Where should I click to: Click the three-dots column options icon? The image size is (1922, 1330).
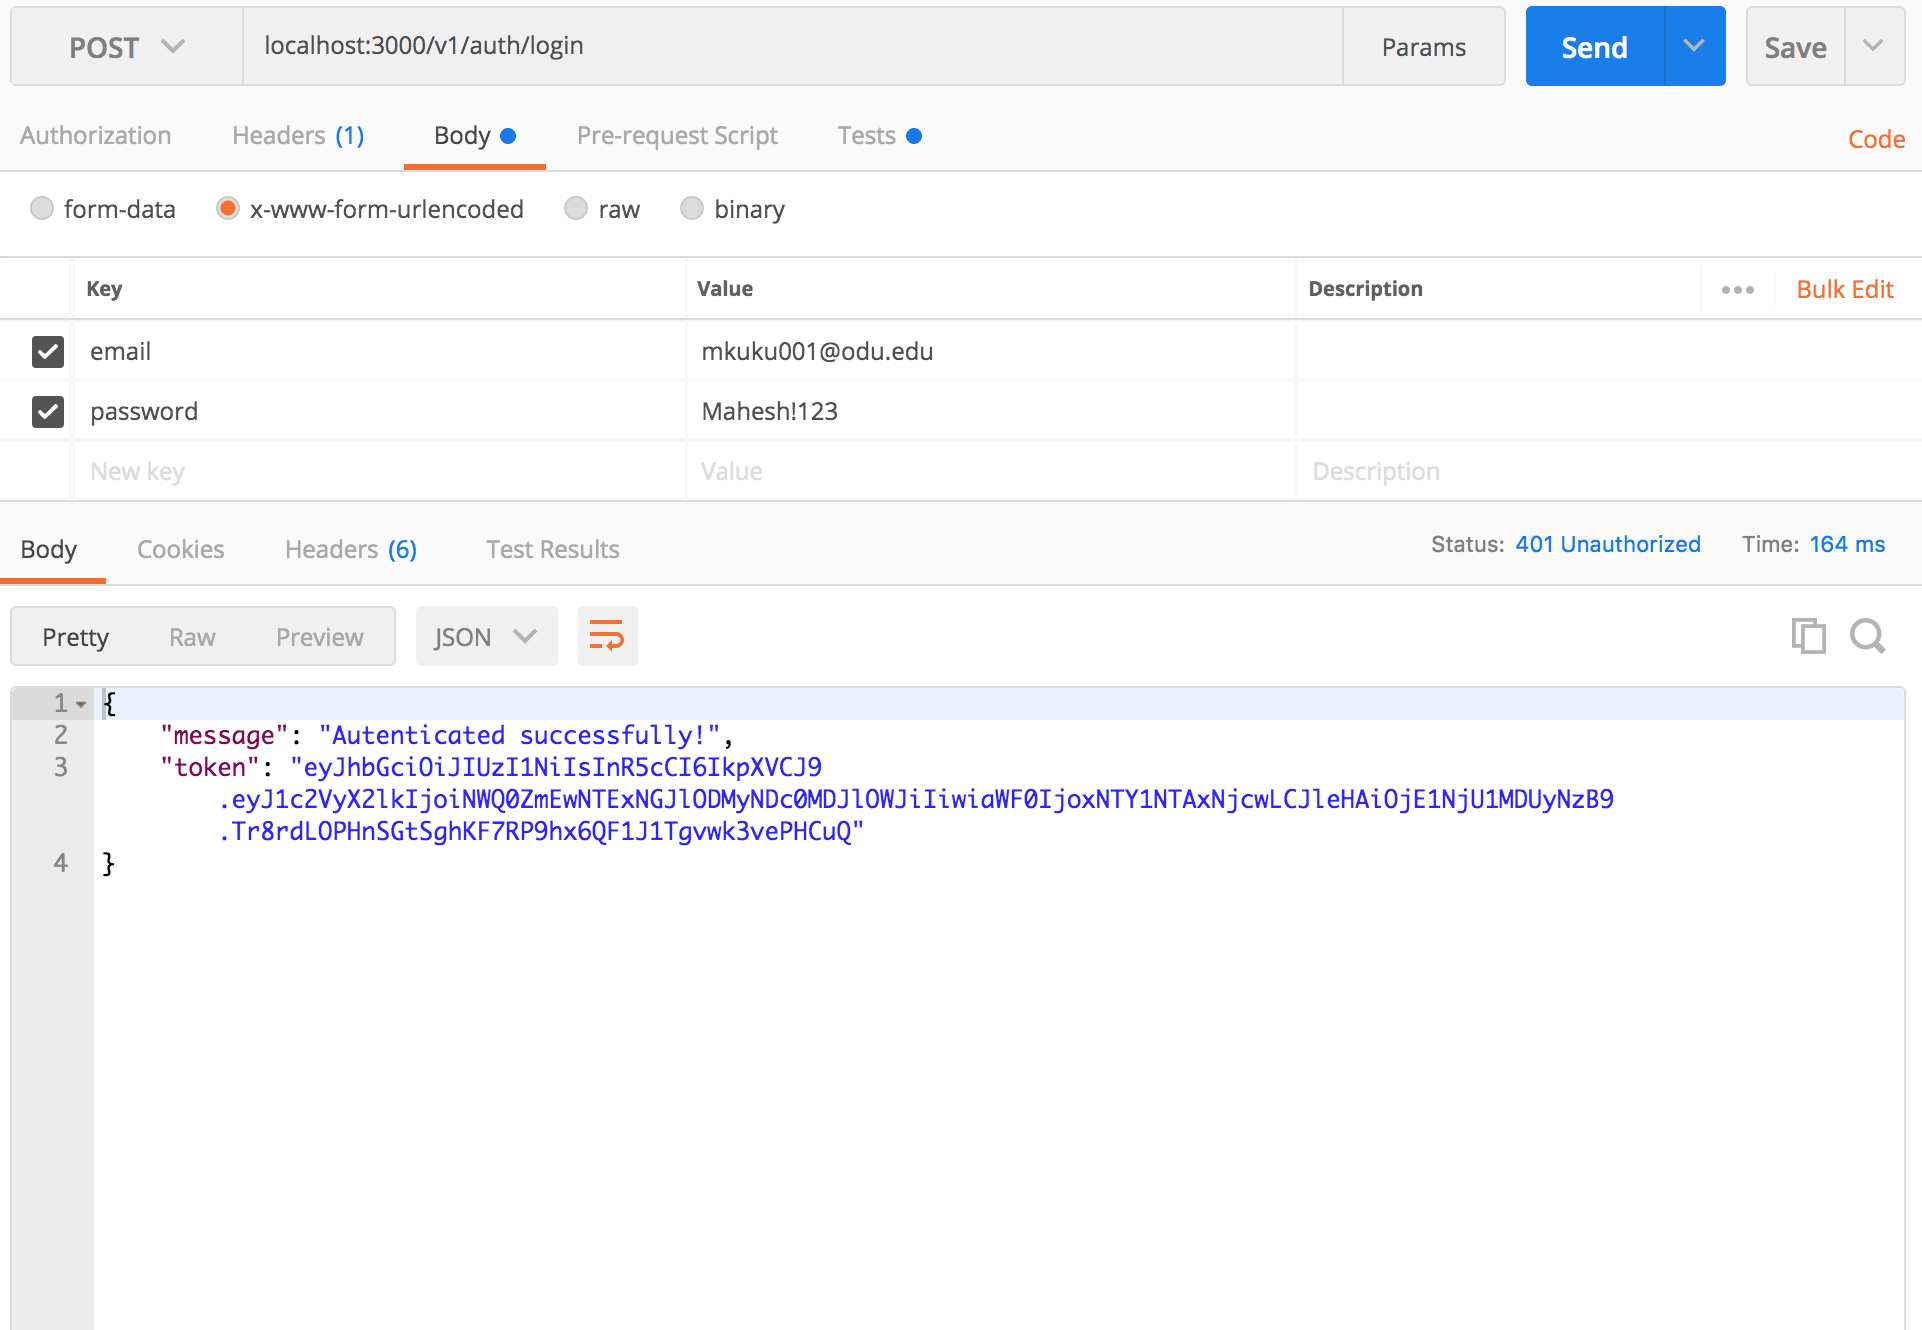coord(1737,289)
